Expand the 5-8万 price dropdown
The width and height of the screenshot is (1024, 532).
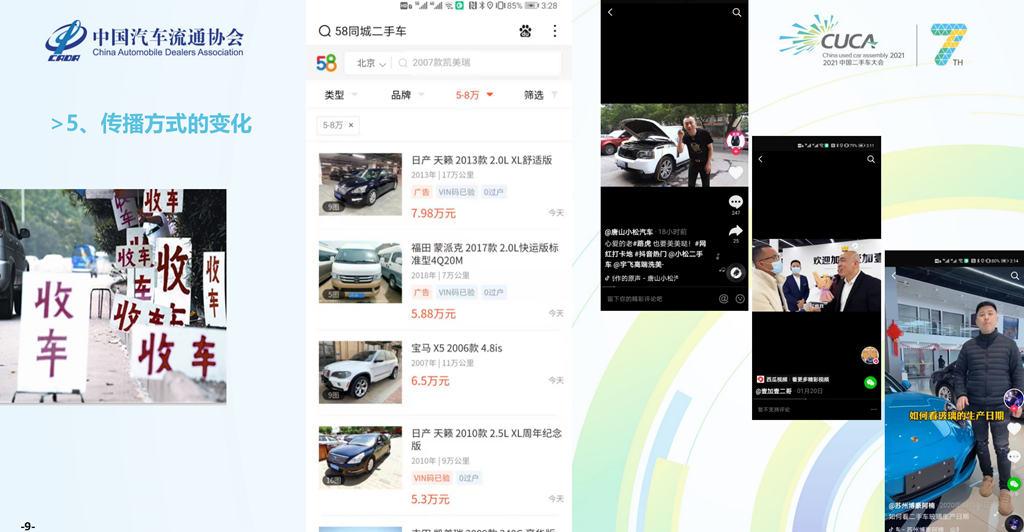474,95
